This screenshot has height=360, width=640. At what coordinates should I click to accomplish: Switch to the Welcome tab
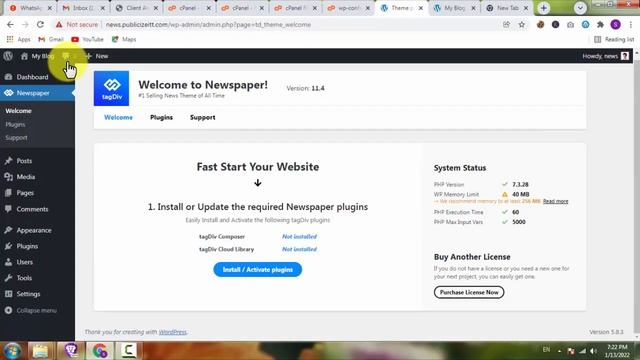click(x=118, y=117)
